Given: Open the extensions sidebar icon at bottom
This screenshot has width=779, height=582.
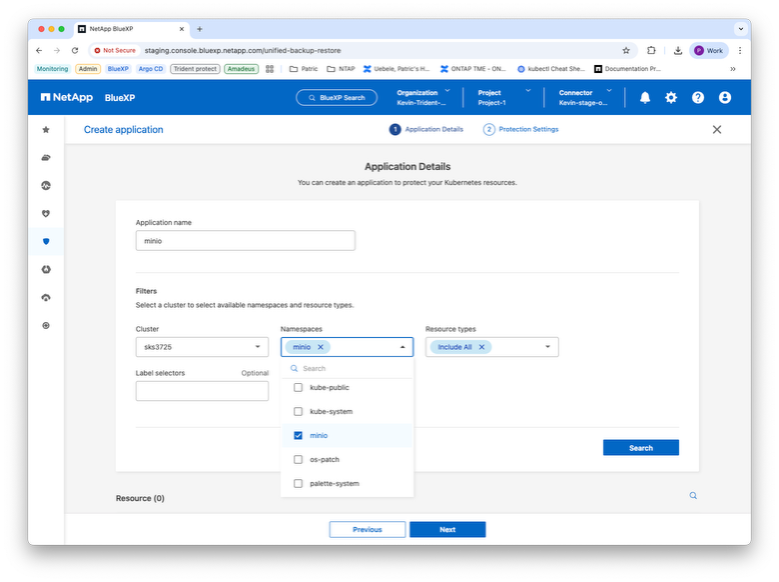Looking at the screenshot, I should click(x=46, y=326).
